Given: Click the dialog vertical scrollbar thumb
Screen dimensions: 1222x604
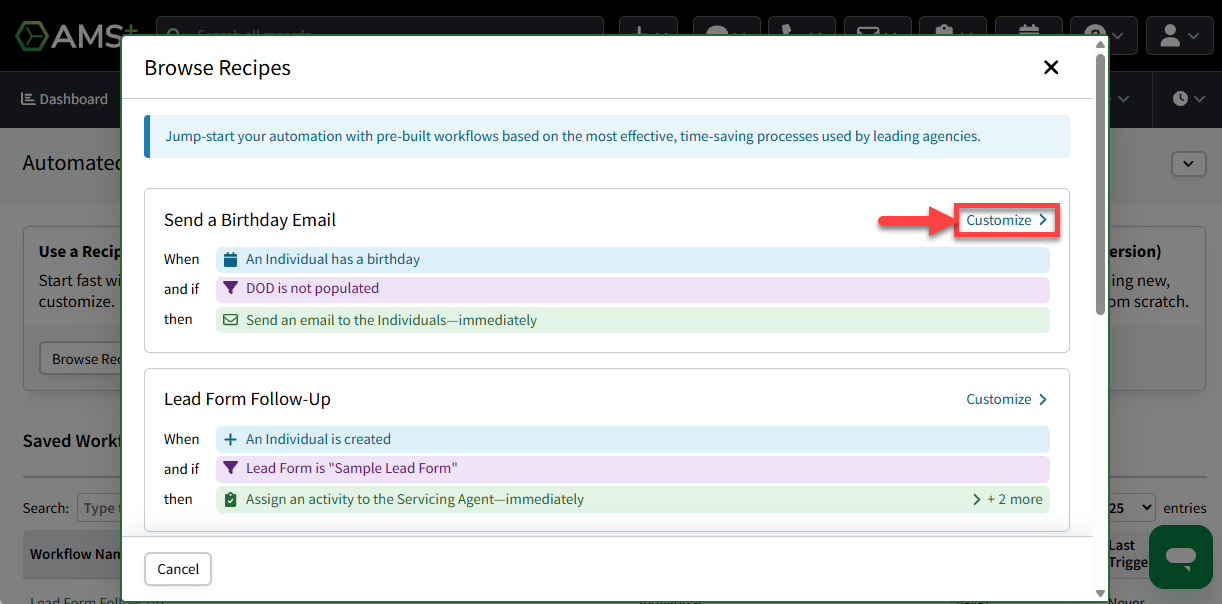Looking at the screenshot, I should 1101,184.
